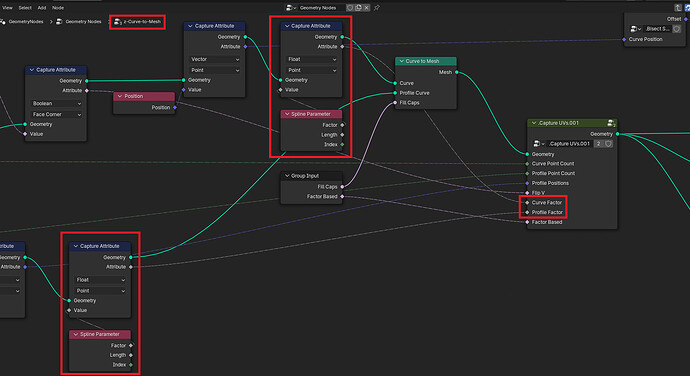Open Float dropdown in lower Capture Attribute node
Screen dimensions: 690x376
(x=100, y=280)
